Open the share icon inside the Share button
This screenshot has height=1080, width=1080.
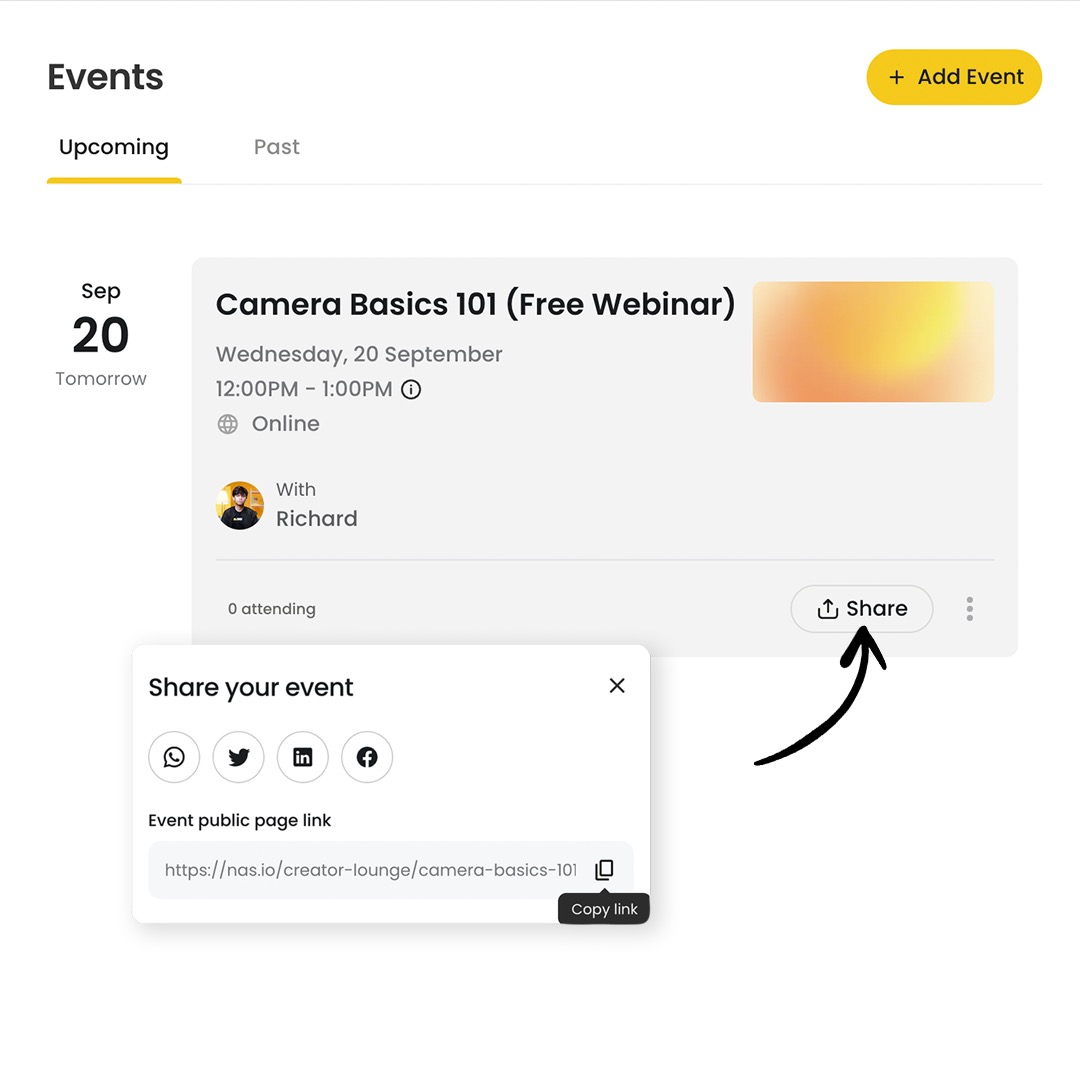[x=828, y=608]
